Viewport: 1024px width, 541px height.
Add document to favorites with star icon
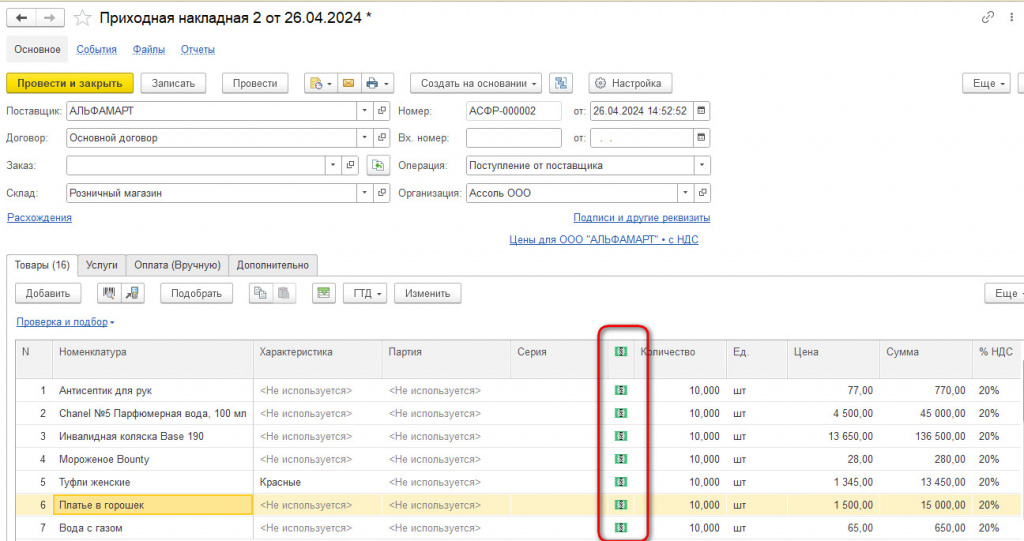[x=82, y=18]
